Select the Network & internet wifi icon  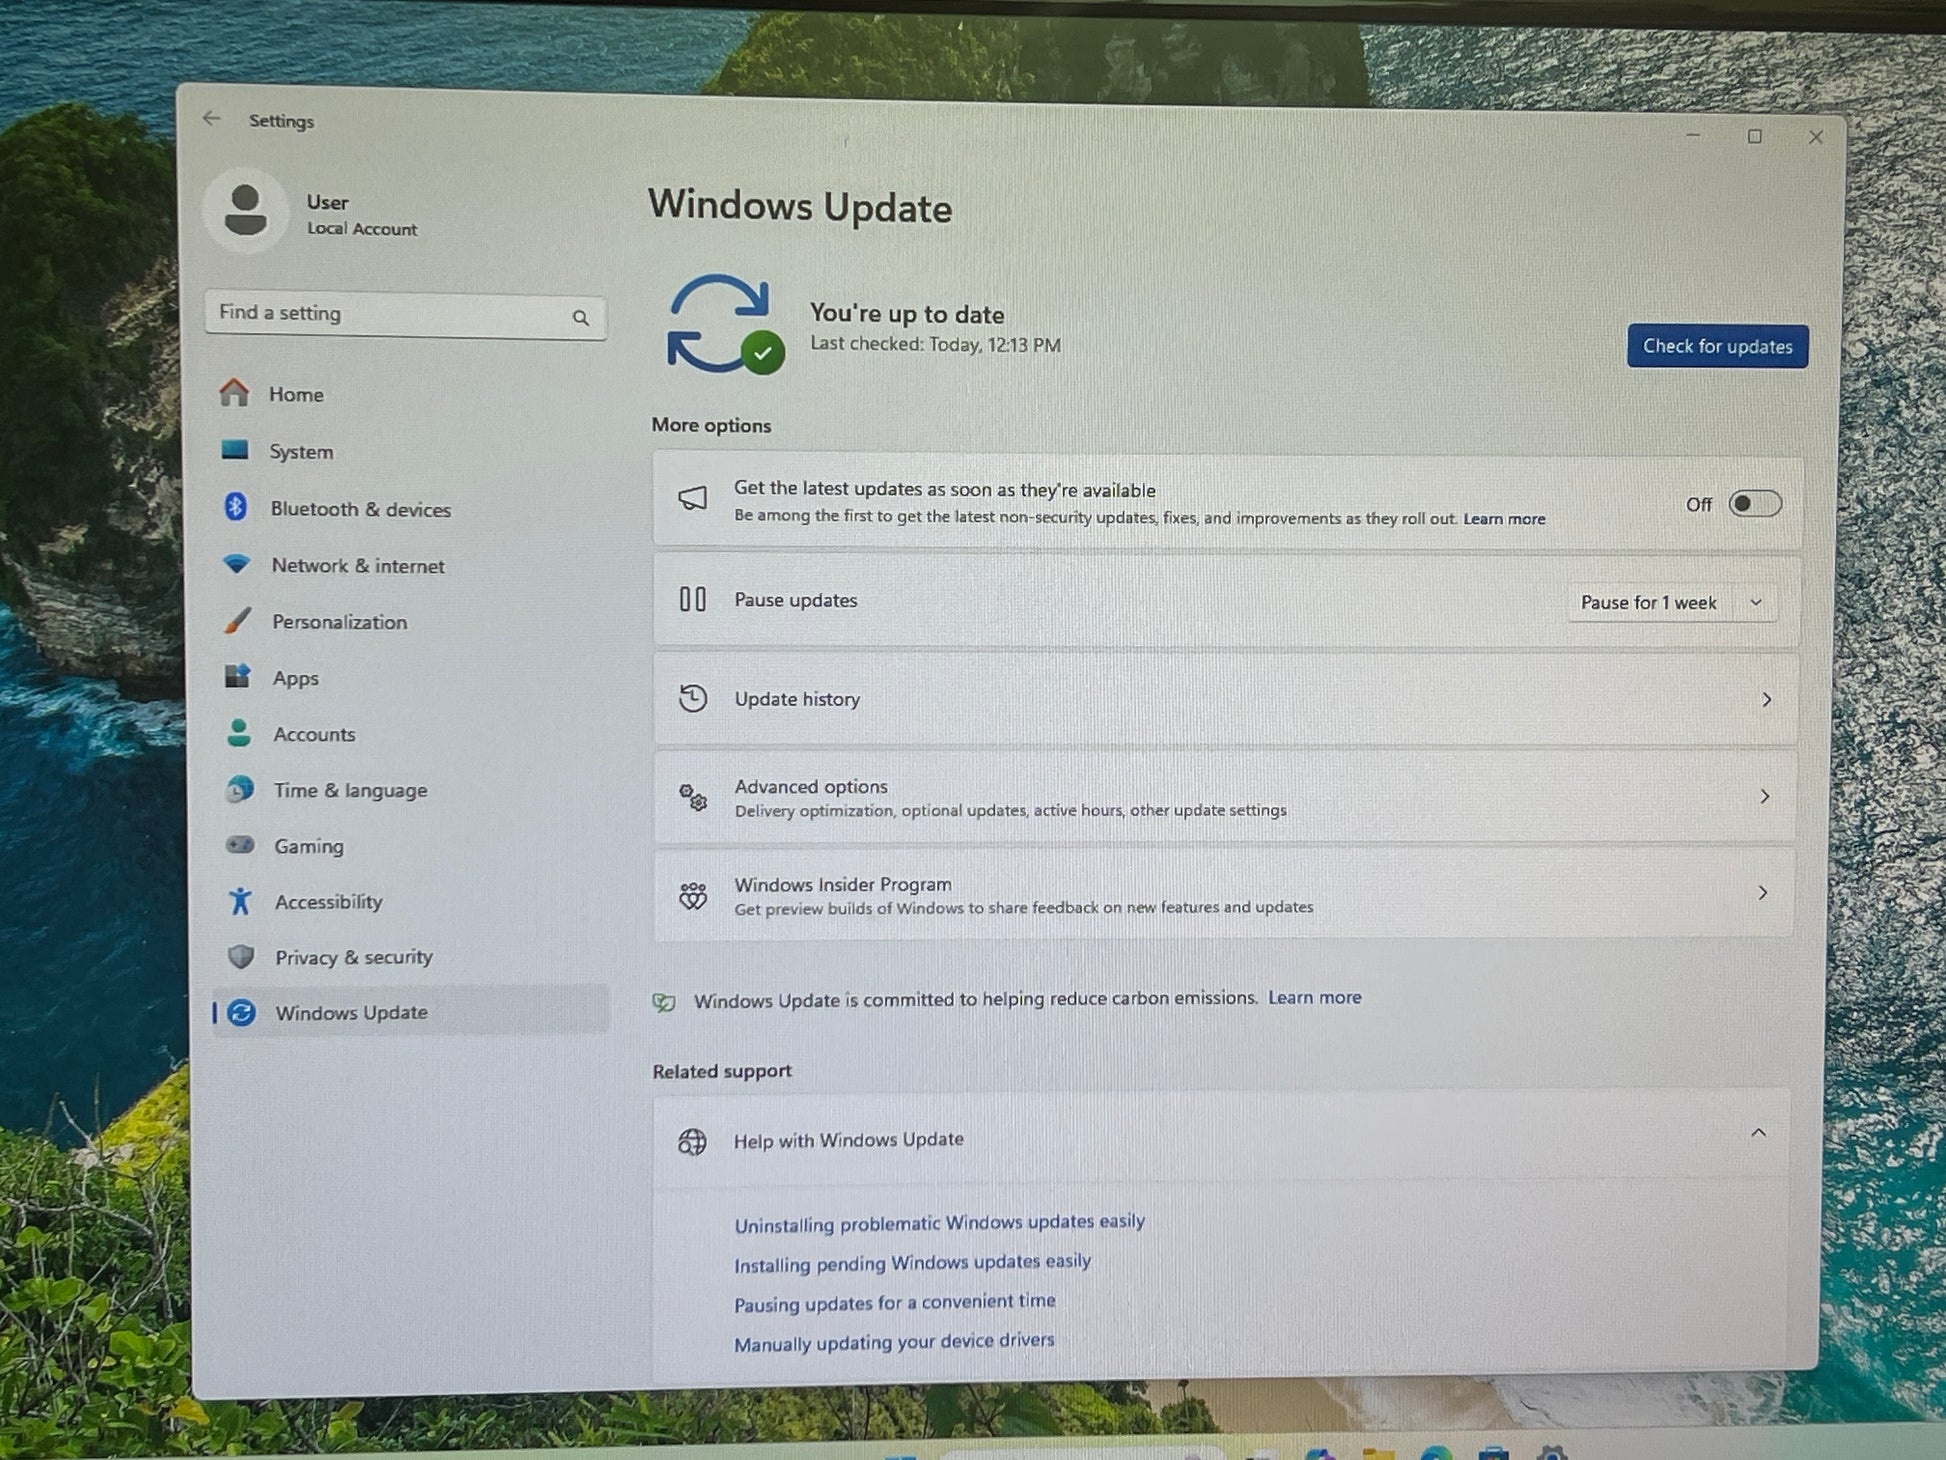tap(237, 564)
